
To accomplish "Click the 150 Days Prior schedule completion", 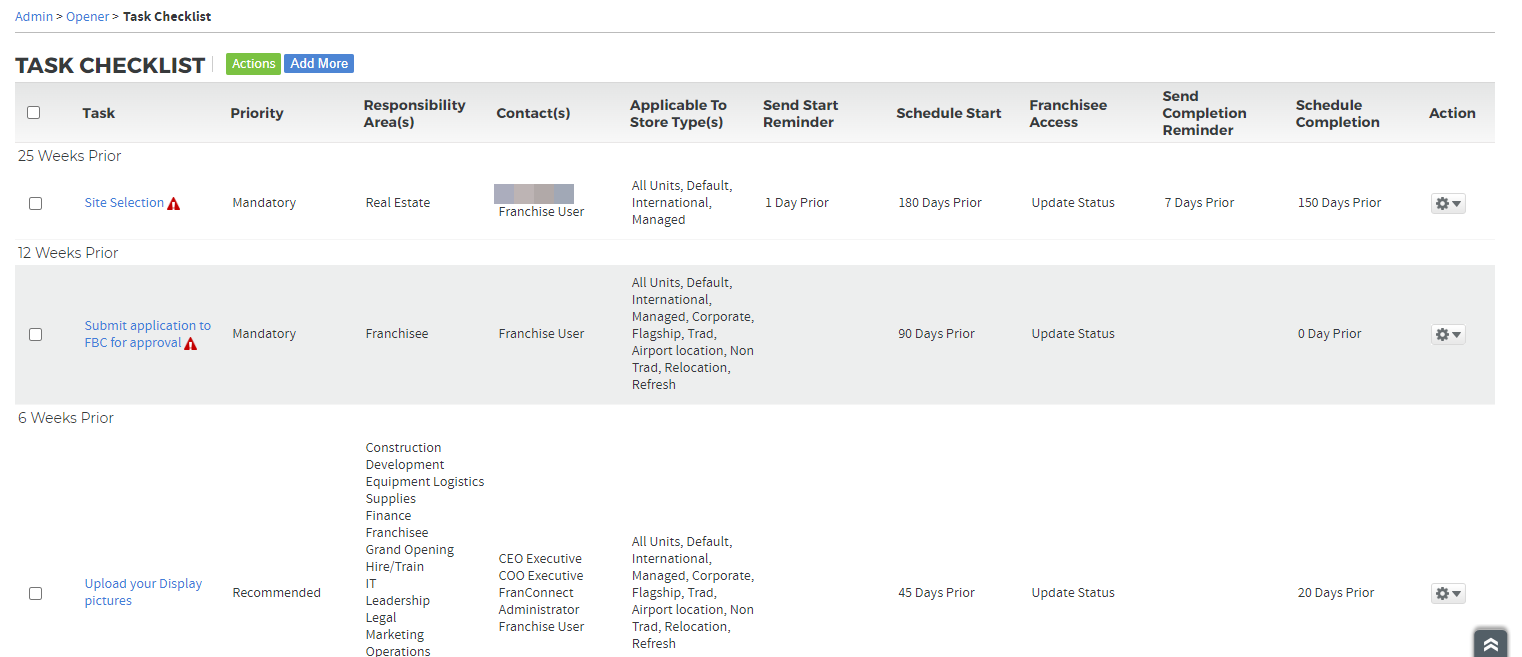I will pos(1339,203).
